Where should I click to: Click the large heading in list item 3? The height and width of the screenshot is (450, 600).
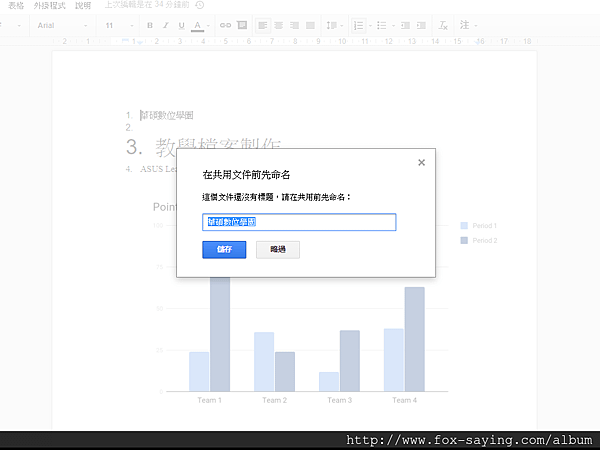pyautogui.click(x=218, y=148)
